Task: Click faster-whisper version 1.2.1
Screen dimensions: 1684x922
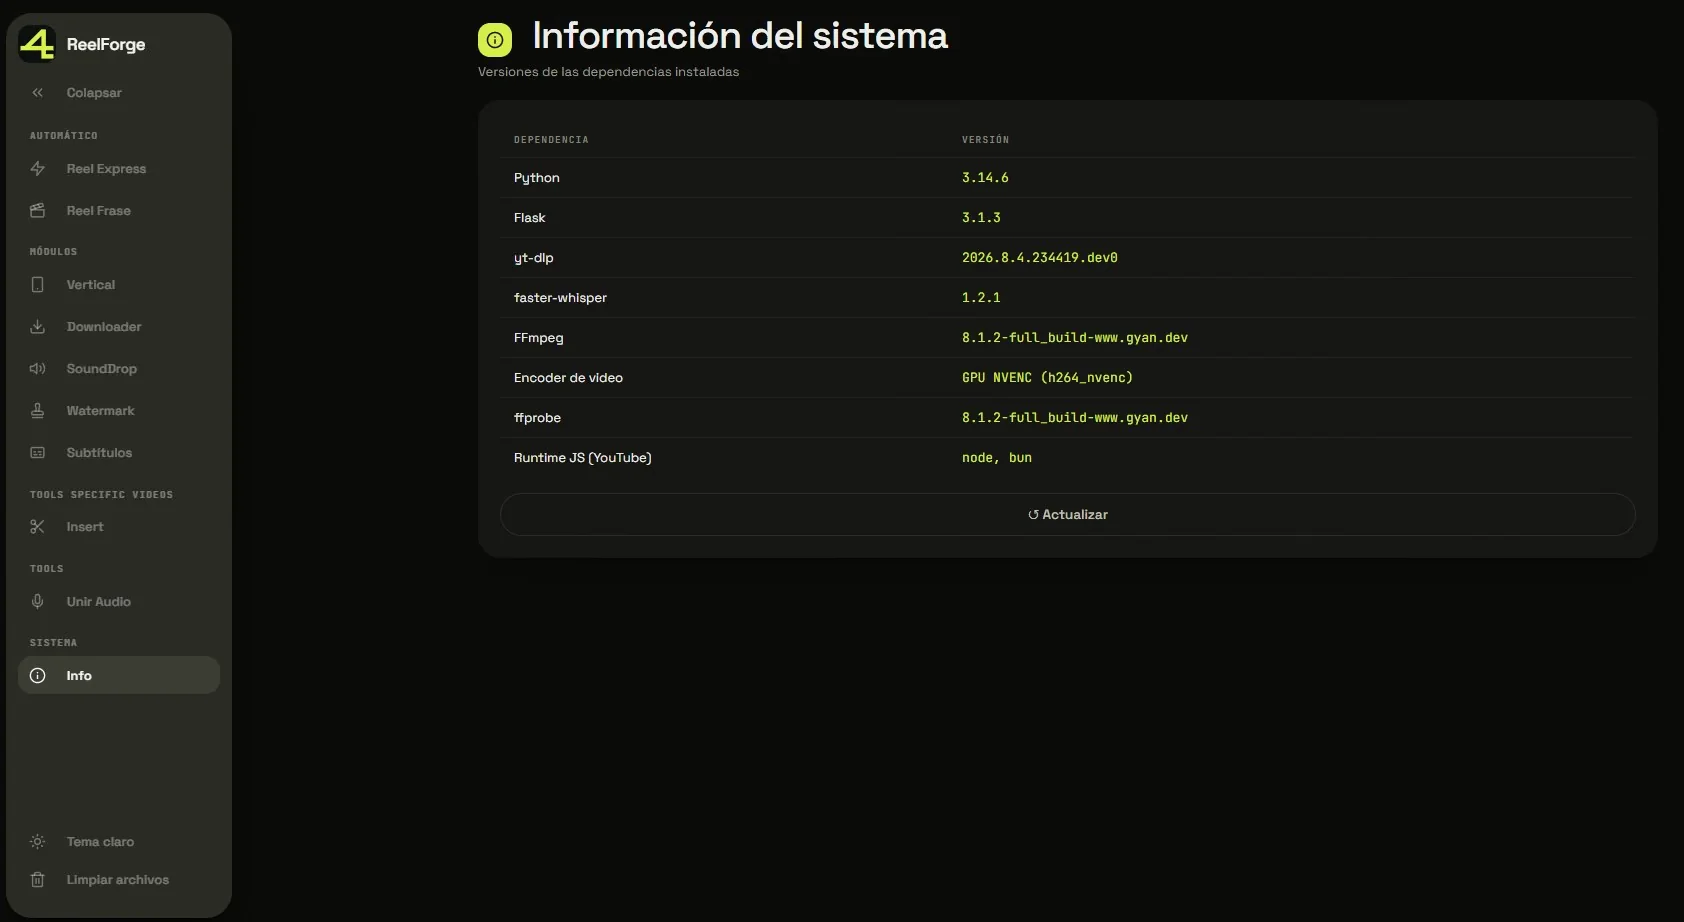Action: pos(981,298)
